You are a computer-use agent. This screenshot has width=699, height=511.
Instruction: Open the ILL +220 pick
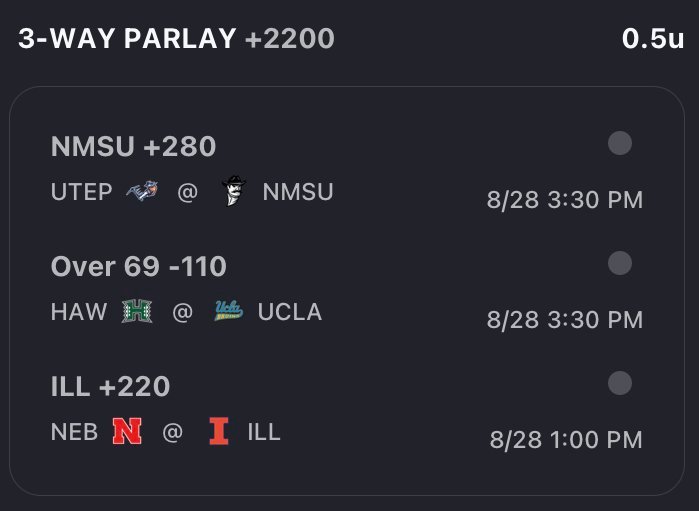click(111, 386)
